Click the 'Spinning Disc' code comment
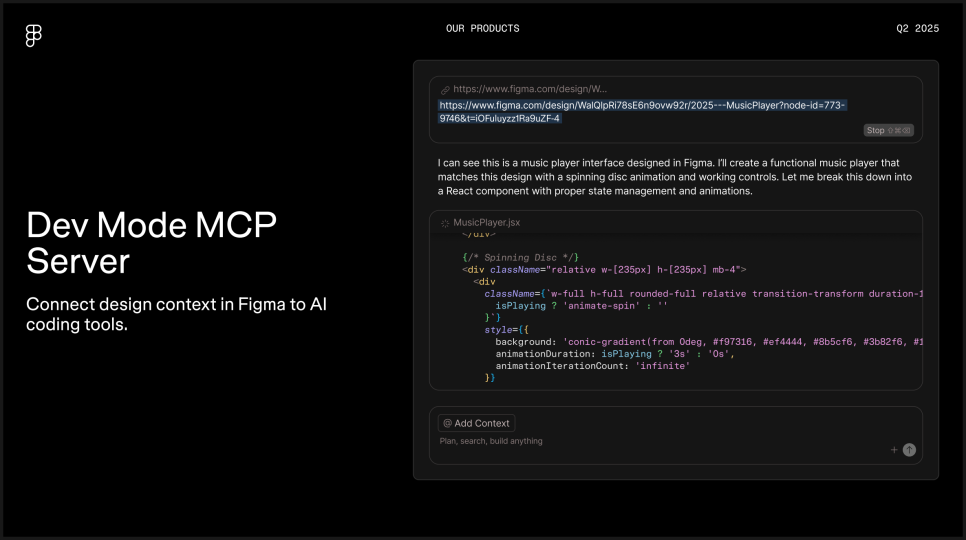Viewport: 966px width, 540px height. [521, 257]
